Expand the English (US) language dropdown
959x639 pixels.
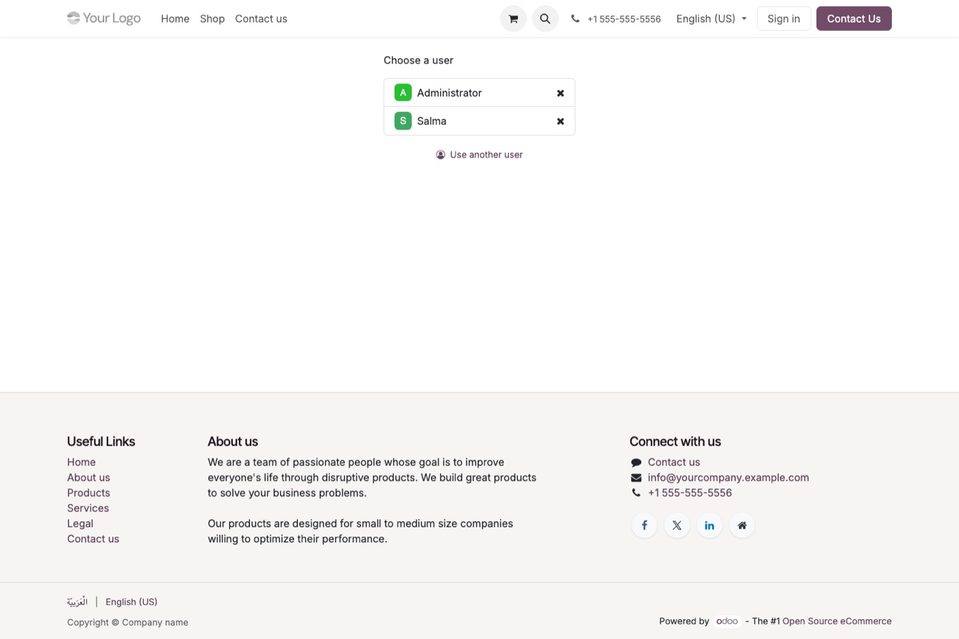(711, 19)
